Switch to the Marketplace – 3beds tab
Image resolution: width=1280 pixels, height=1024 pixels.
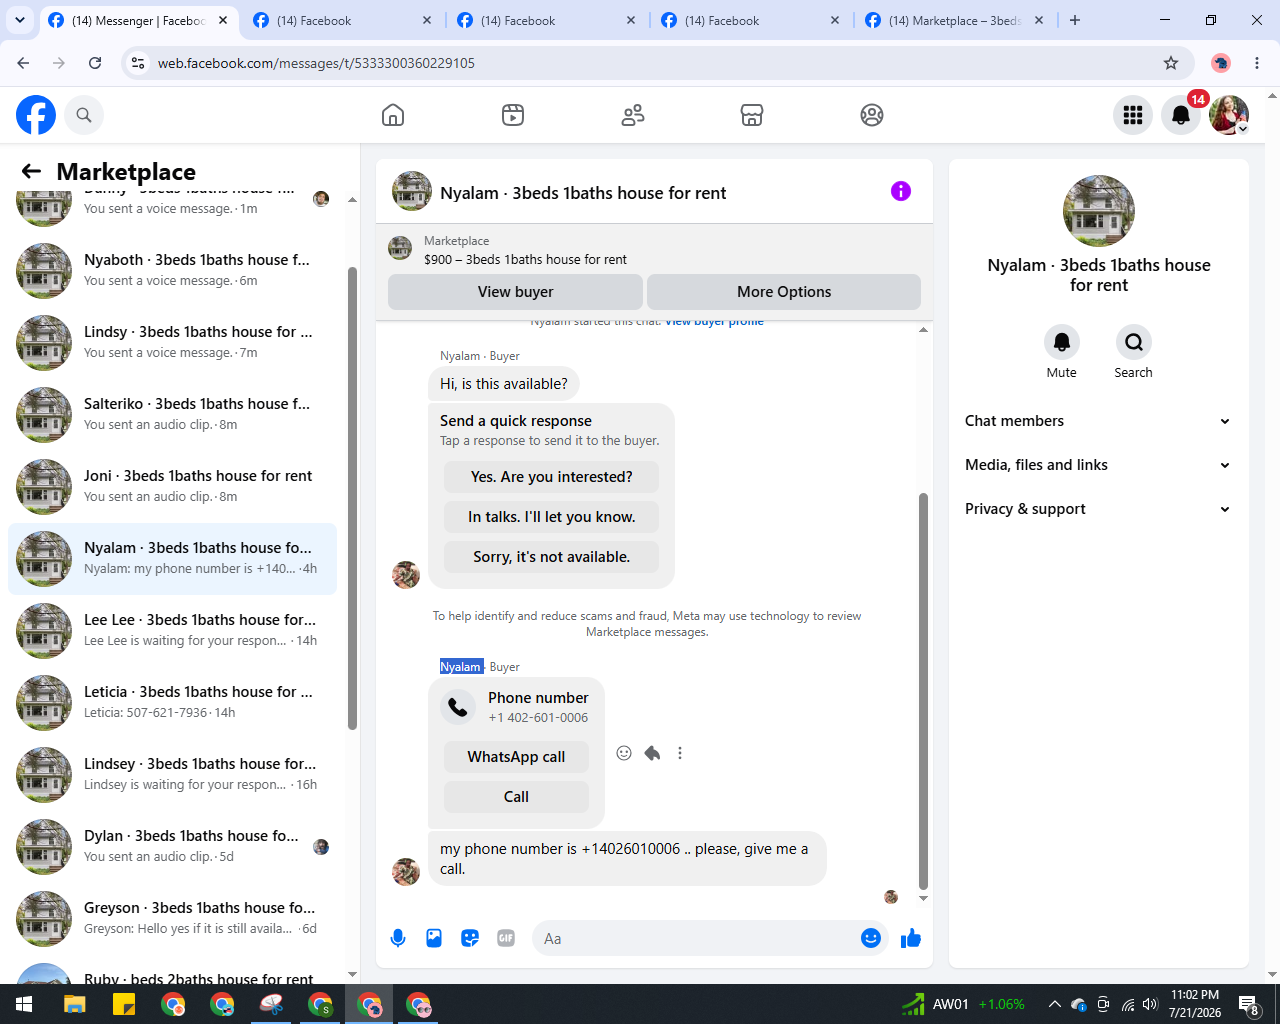957,20
